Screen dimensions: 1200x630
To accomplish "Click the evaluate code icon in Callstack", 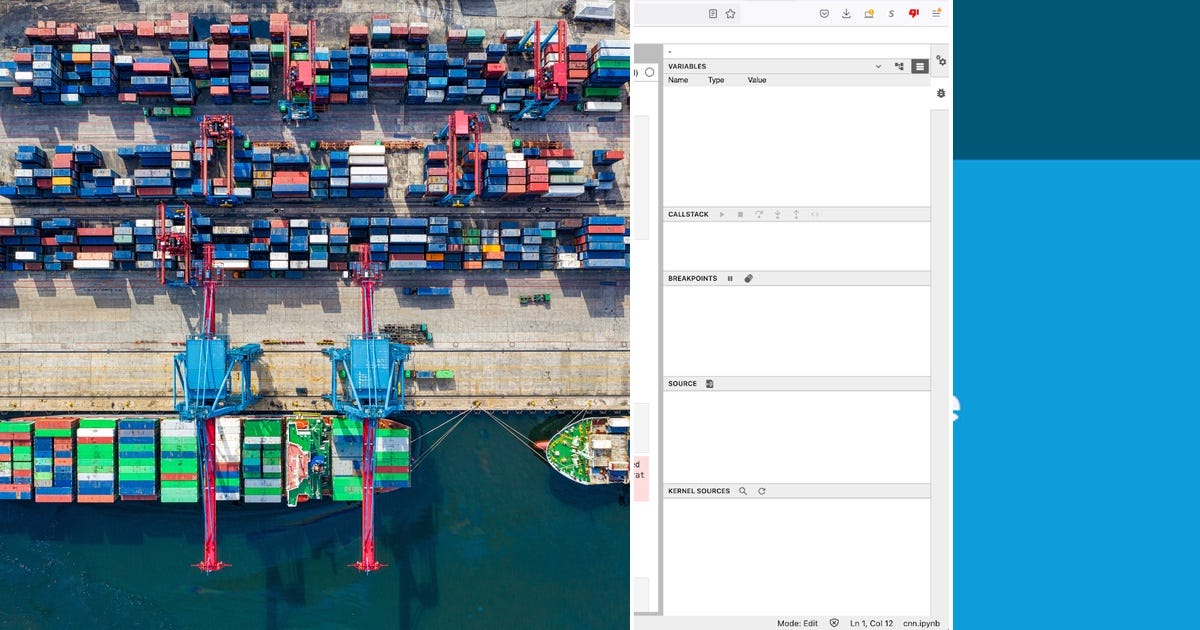I will pos(815,214).
